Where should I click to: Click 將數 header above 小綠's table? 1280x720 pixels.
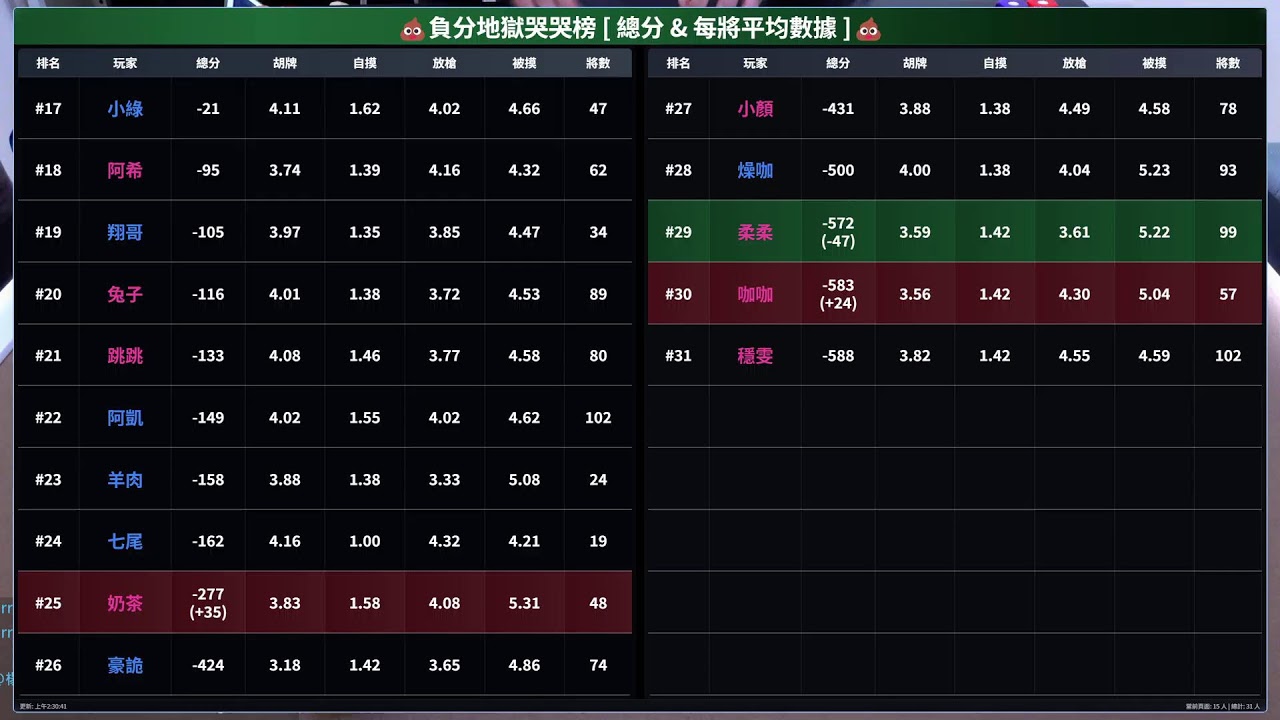click(598, 63)
